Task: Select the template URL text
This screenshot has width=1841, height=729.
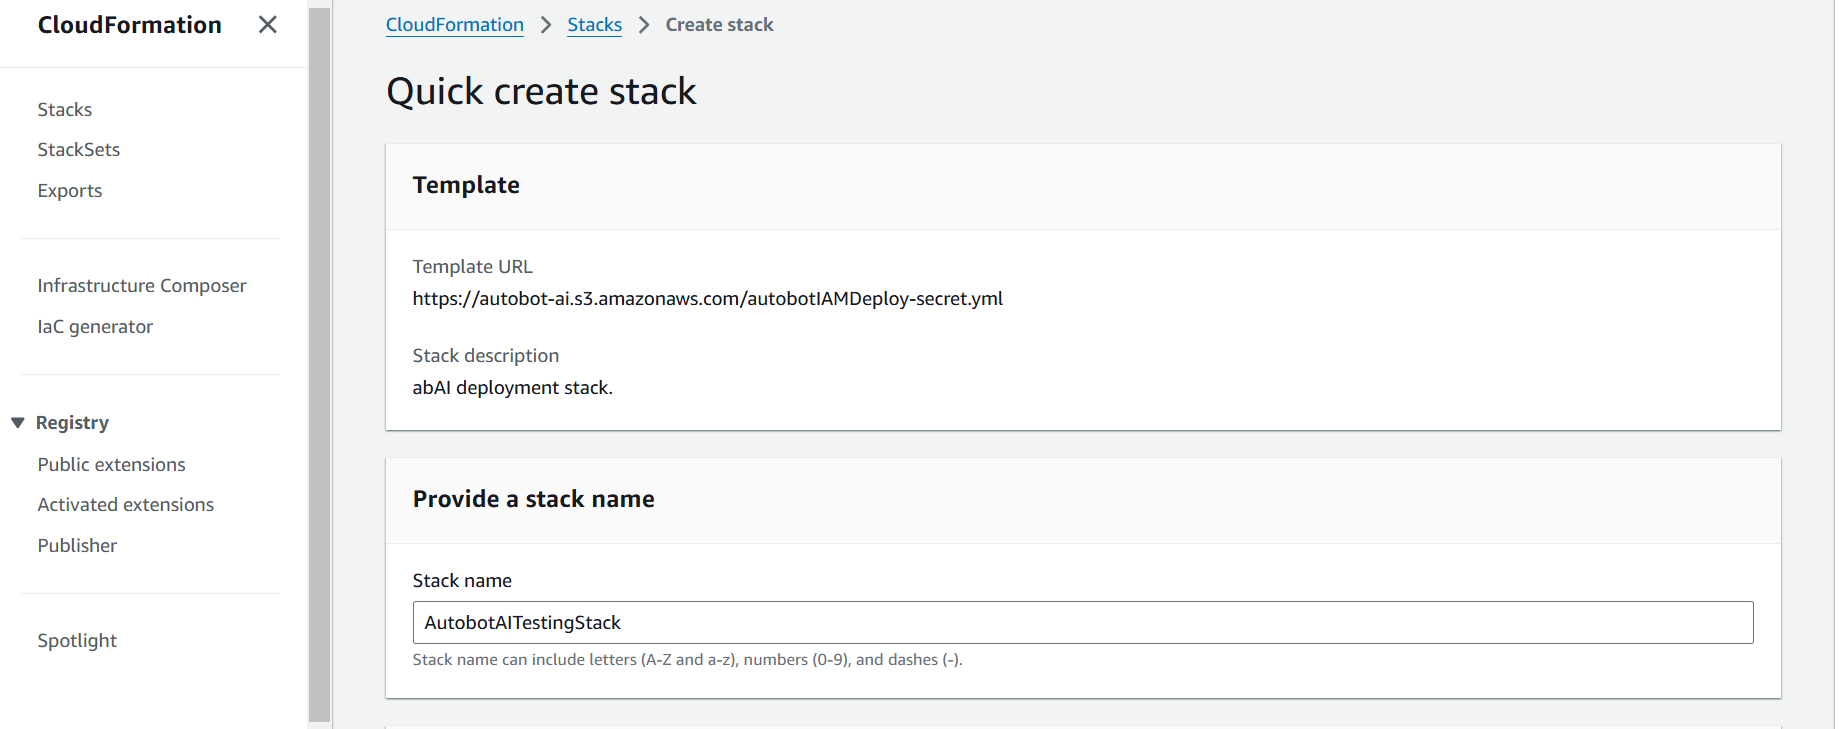Action: [708, 299]
